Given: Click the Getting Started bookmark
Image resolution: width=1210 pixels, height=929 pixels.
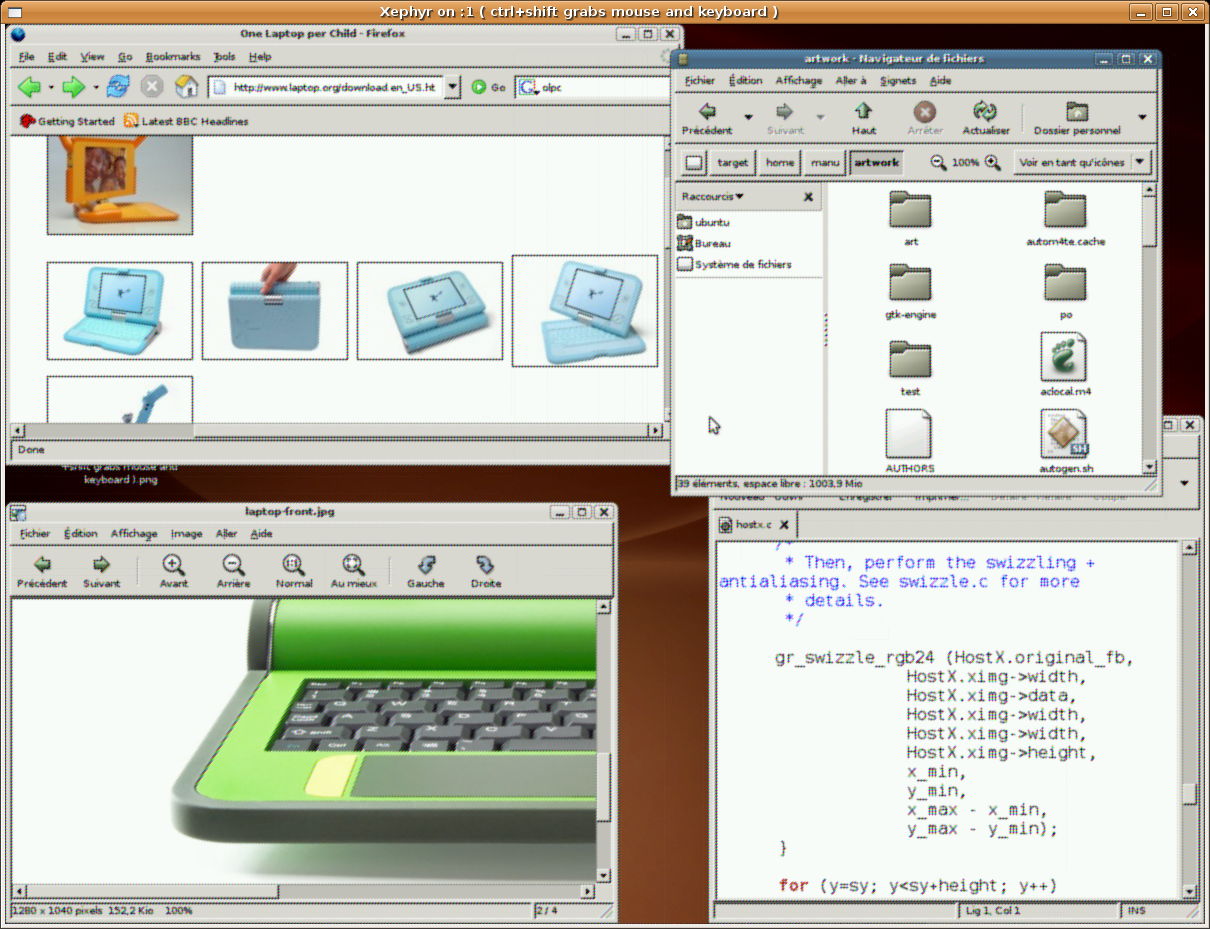Looking at the screenshot, I should 67,121.
